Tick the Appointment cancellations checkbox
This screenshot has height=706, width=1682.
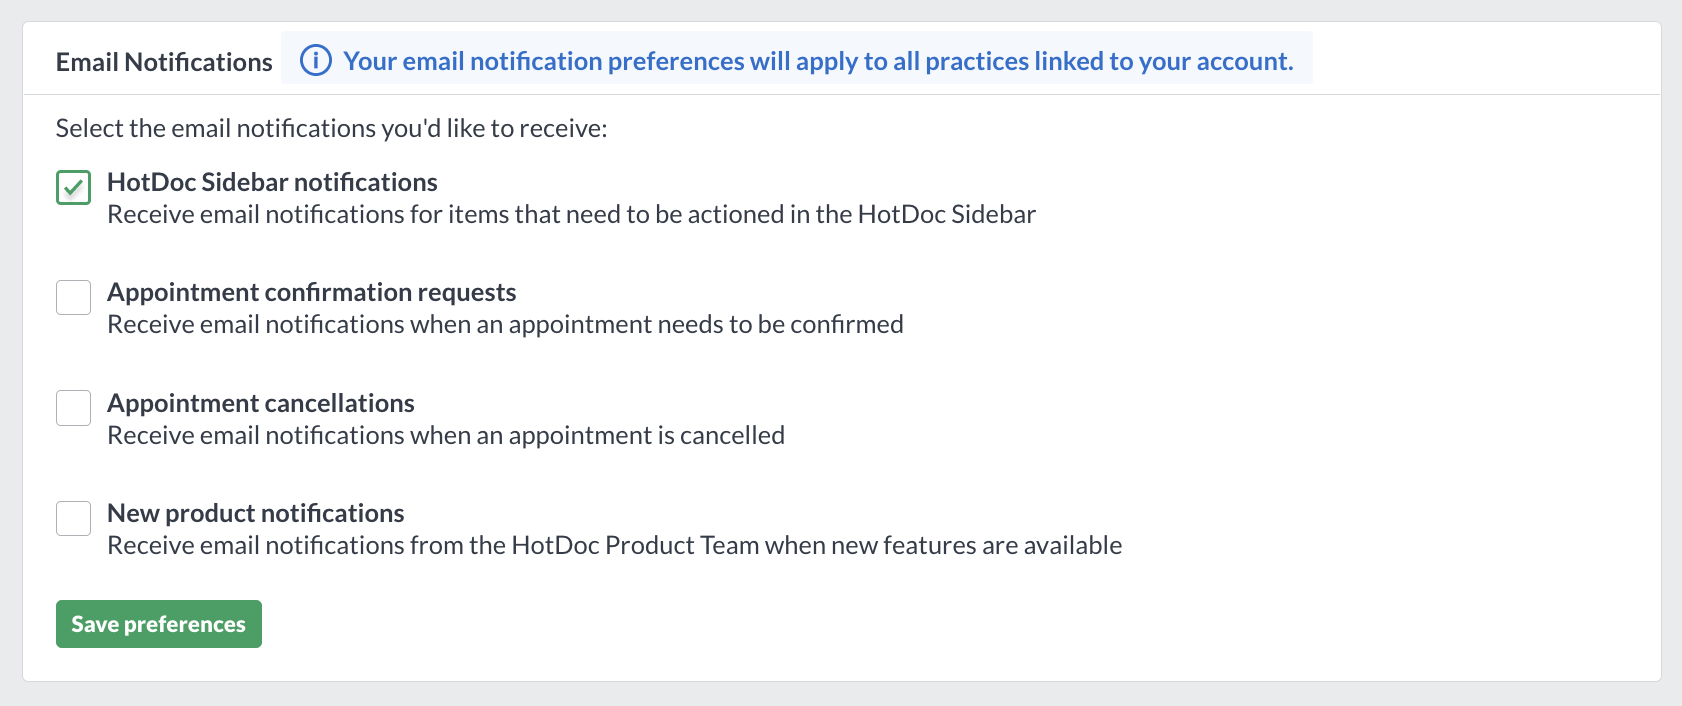(74, 408)
